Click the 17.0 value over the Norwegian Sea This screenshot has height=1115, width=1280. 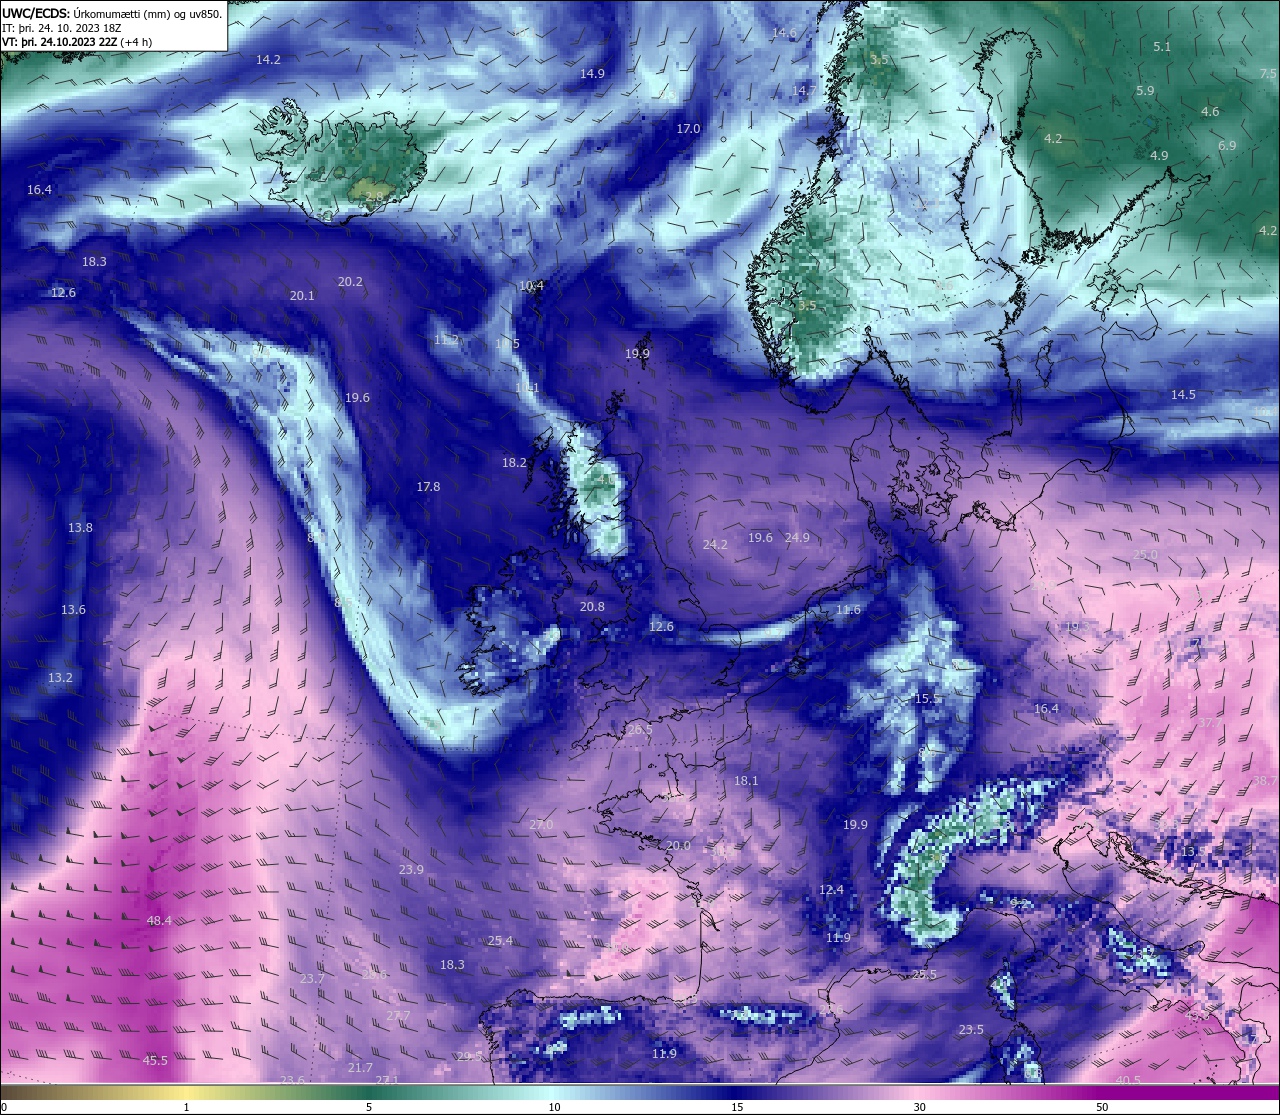[688, 129]
